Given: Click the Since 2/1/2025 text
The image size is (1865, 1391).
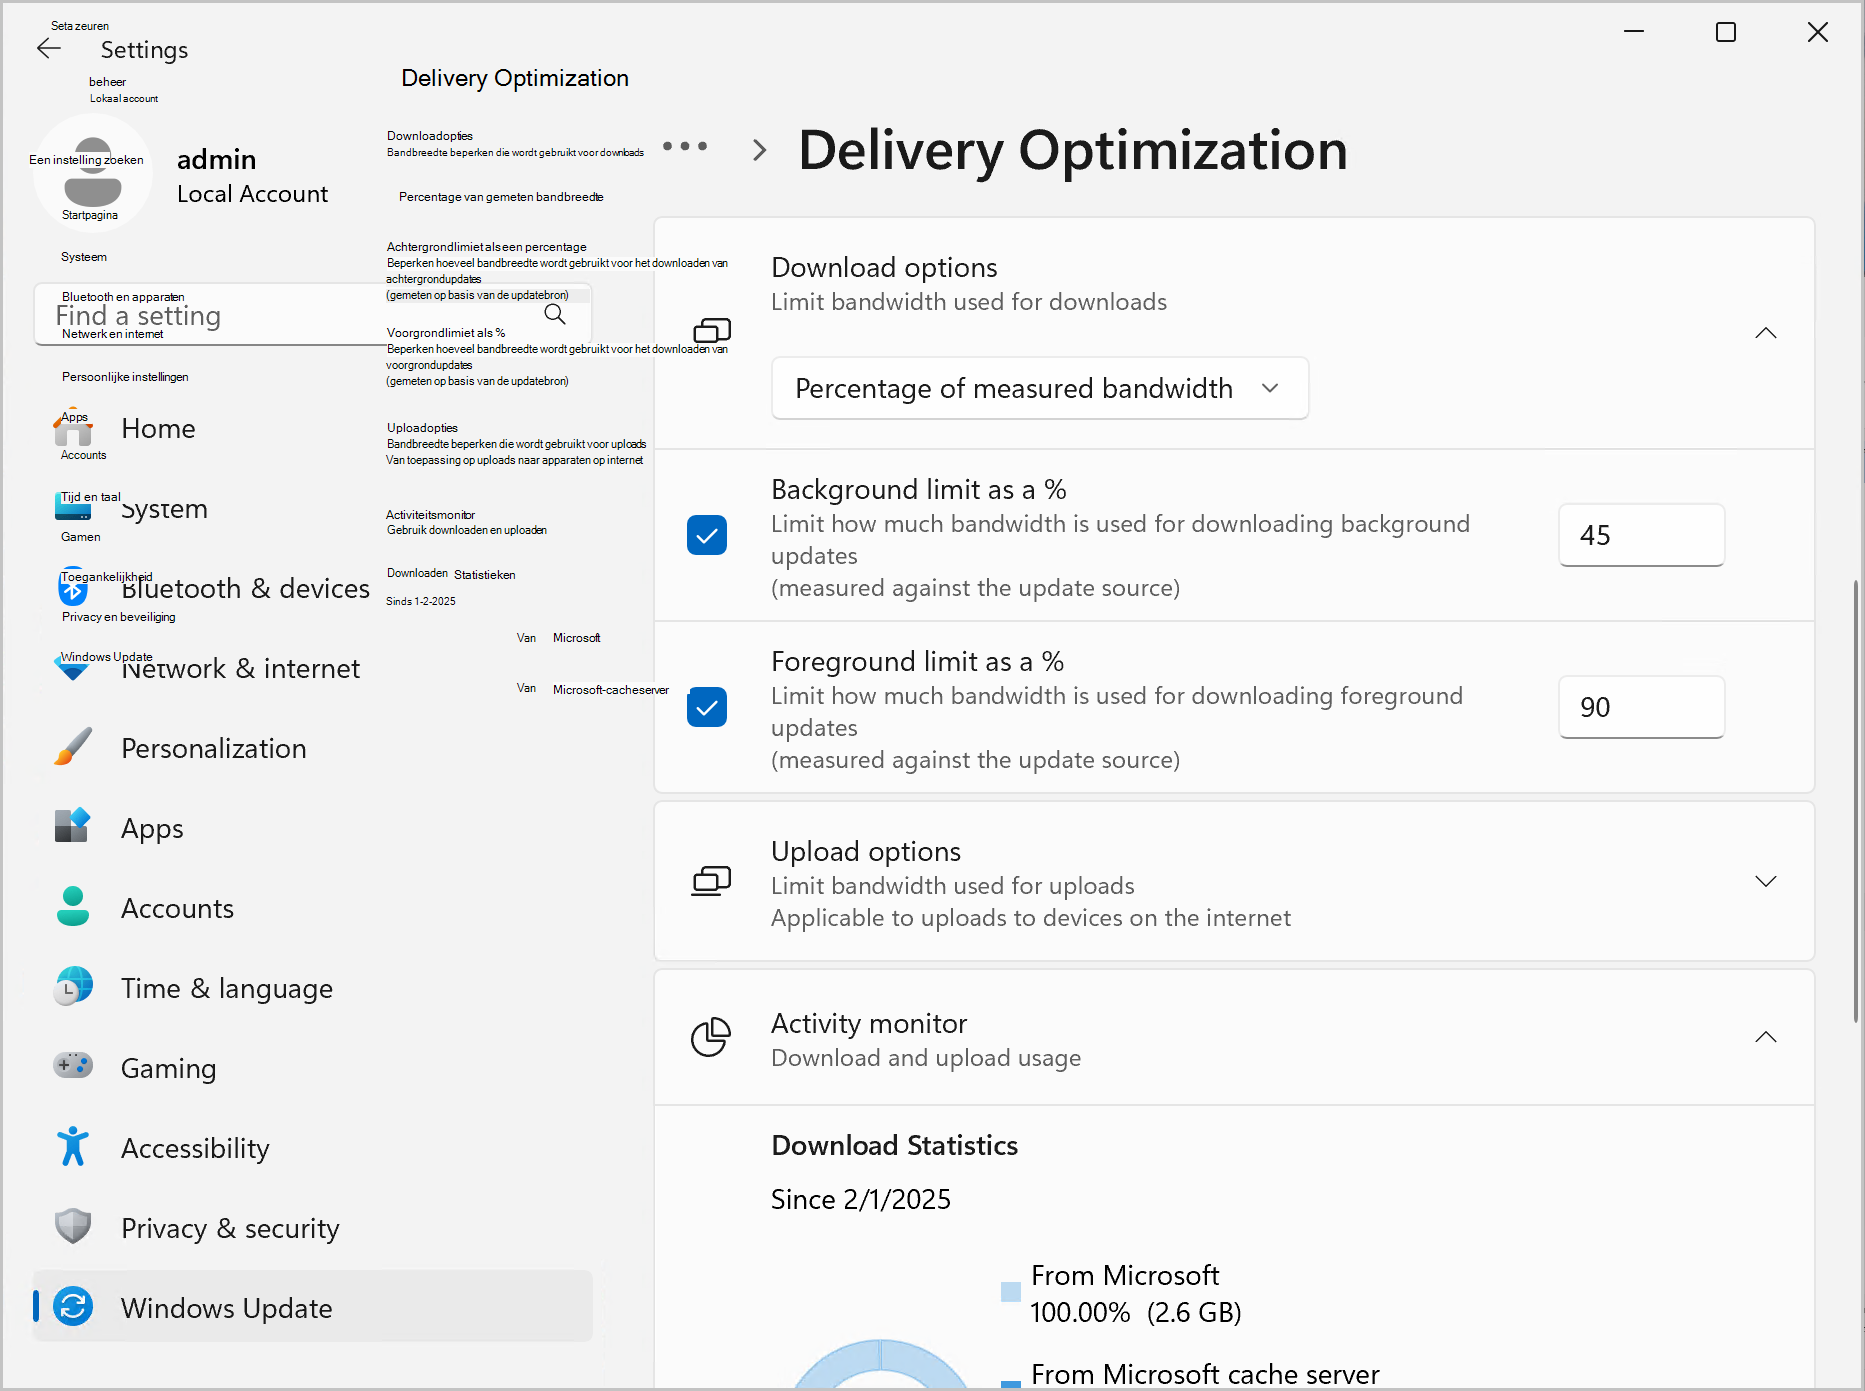Looking at the screenshot, I should coord(861,1199).
